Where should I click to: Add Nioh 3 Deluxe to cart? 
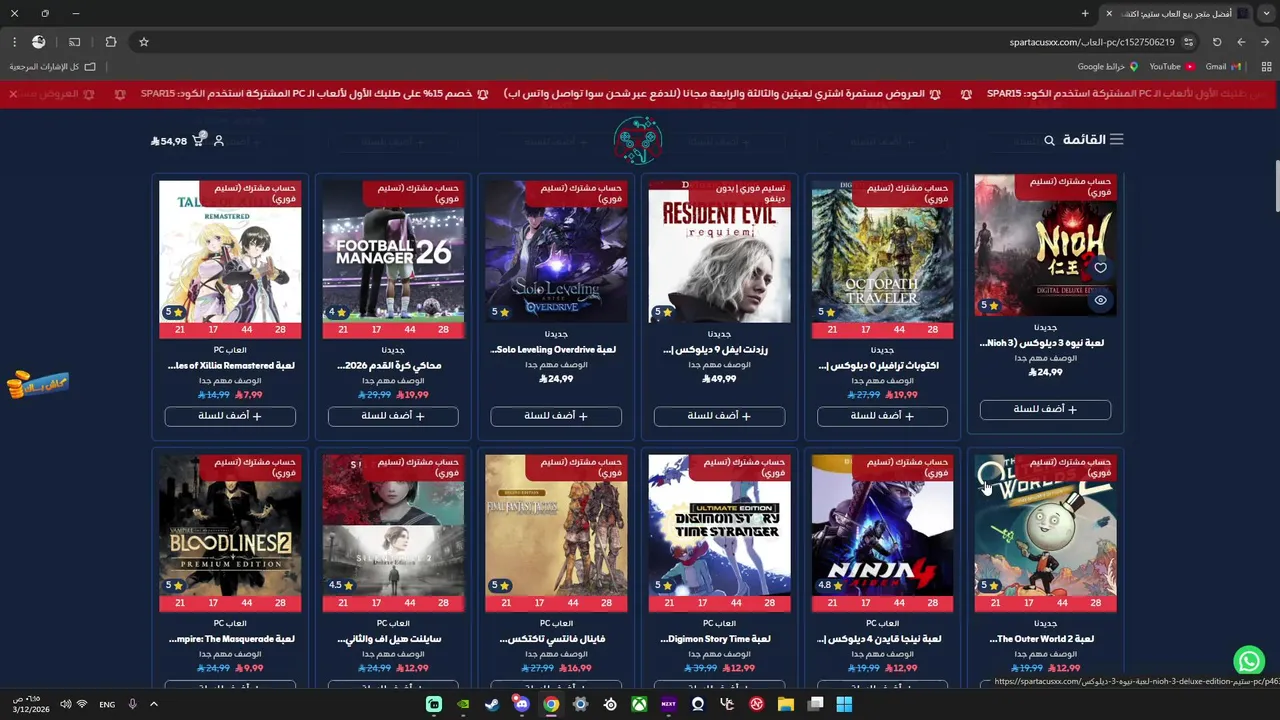click(x=1045, y=409)
